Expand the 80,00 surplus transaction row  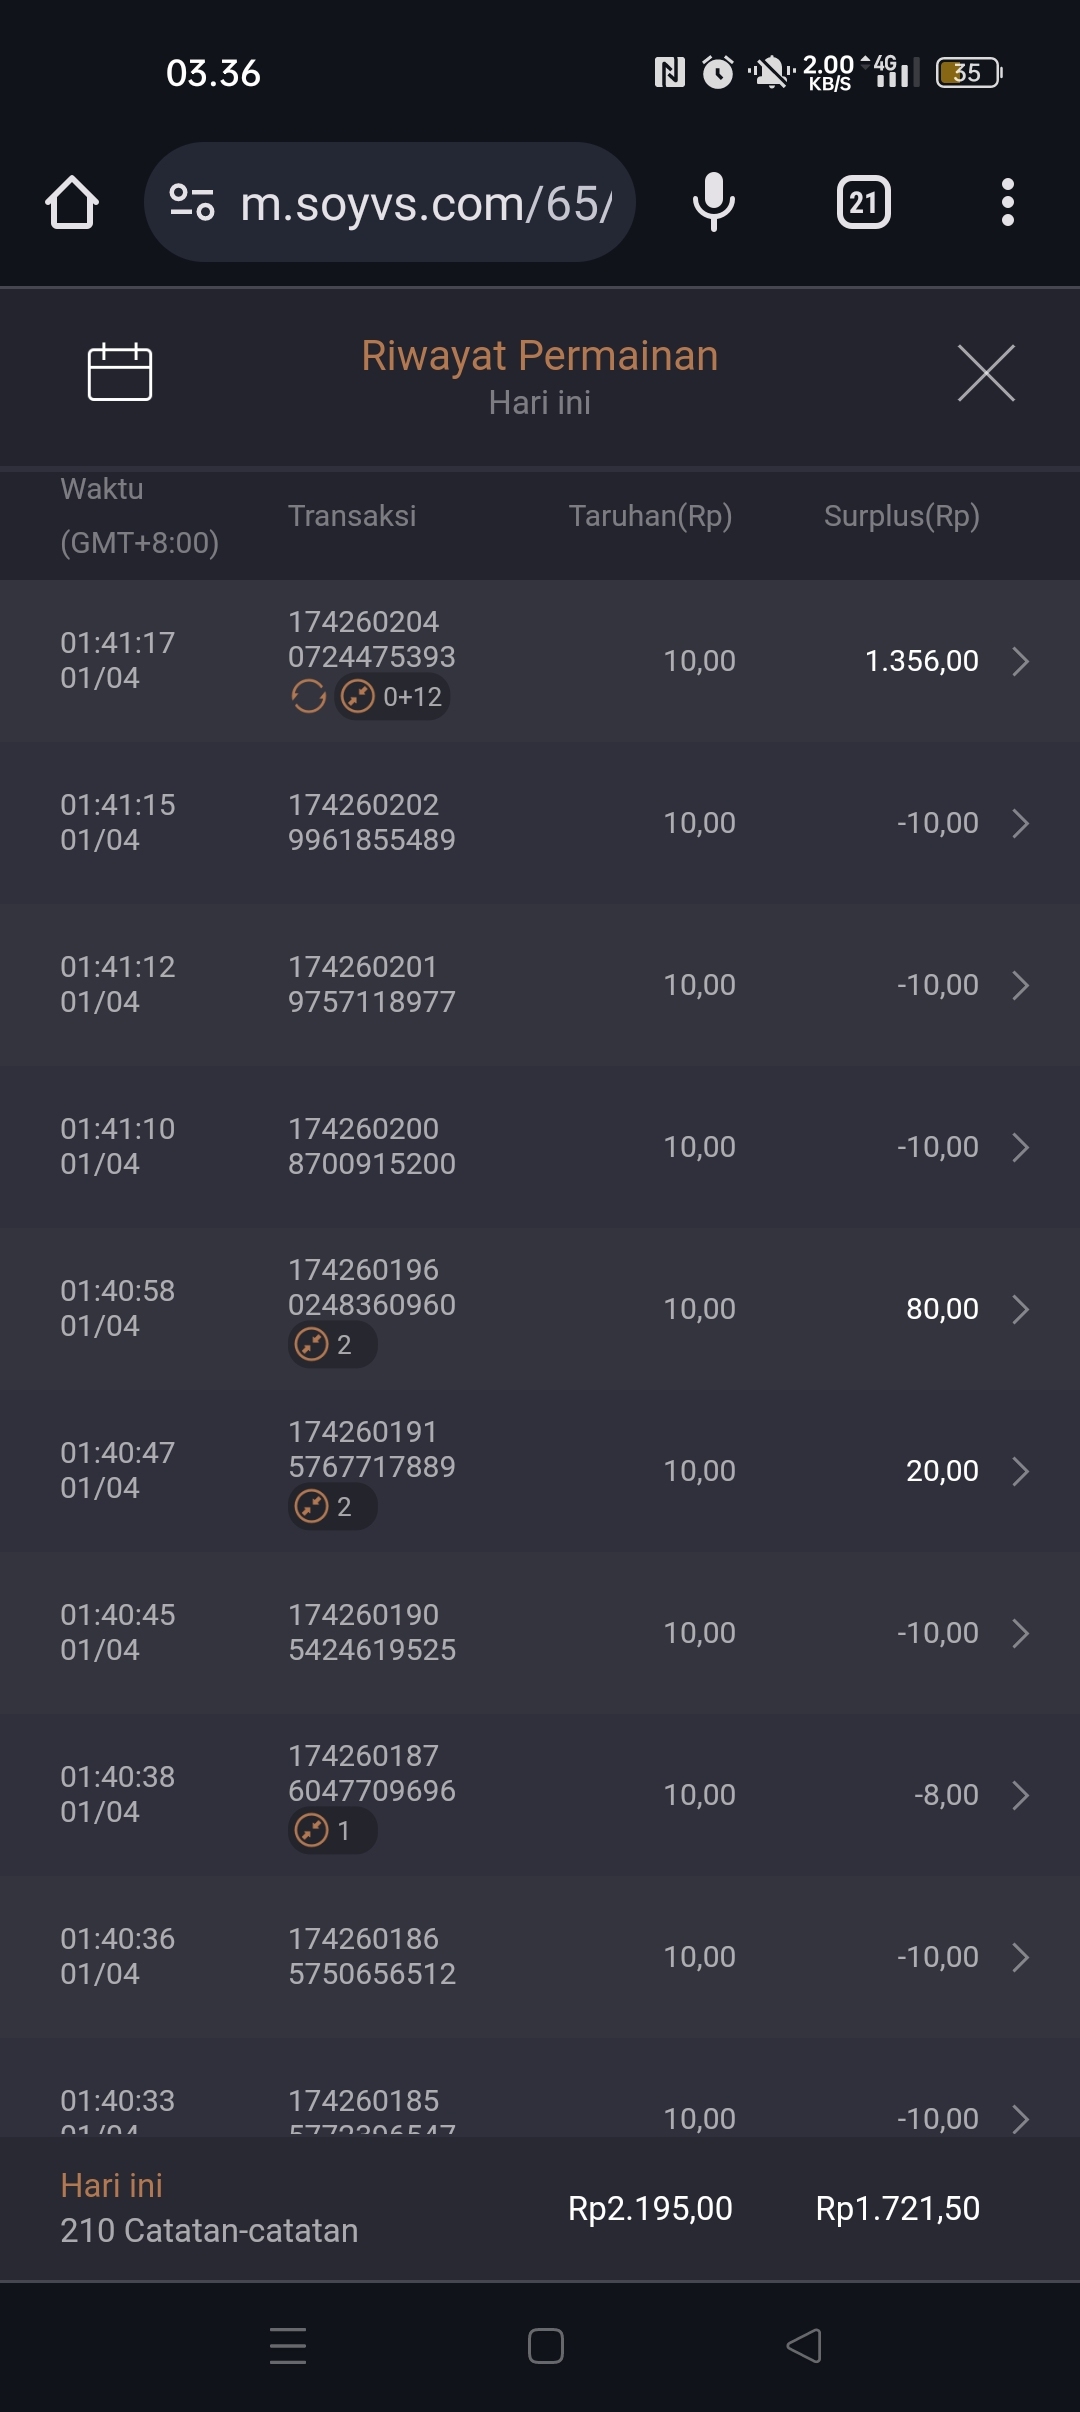pos(1020,1309)
